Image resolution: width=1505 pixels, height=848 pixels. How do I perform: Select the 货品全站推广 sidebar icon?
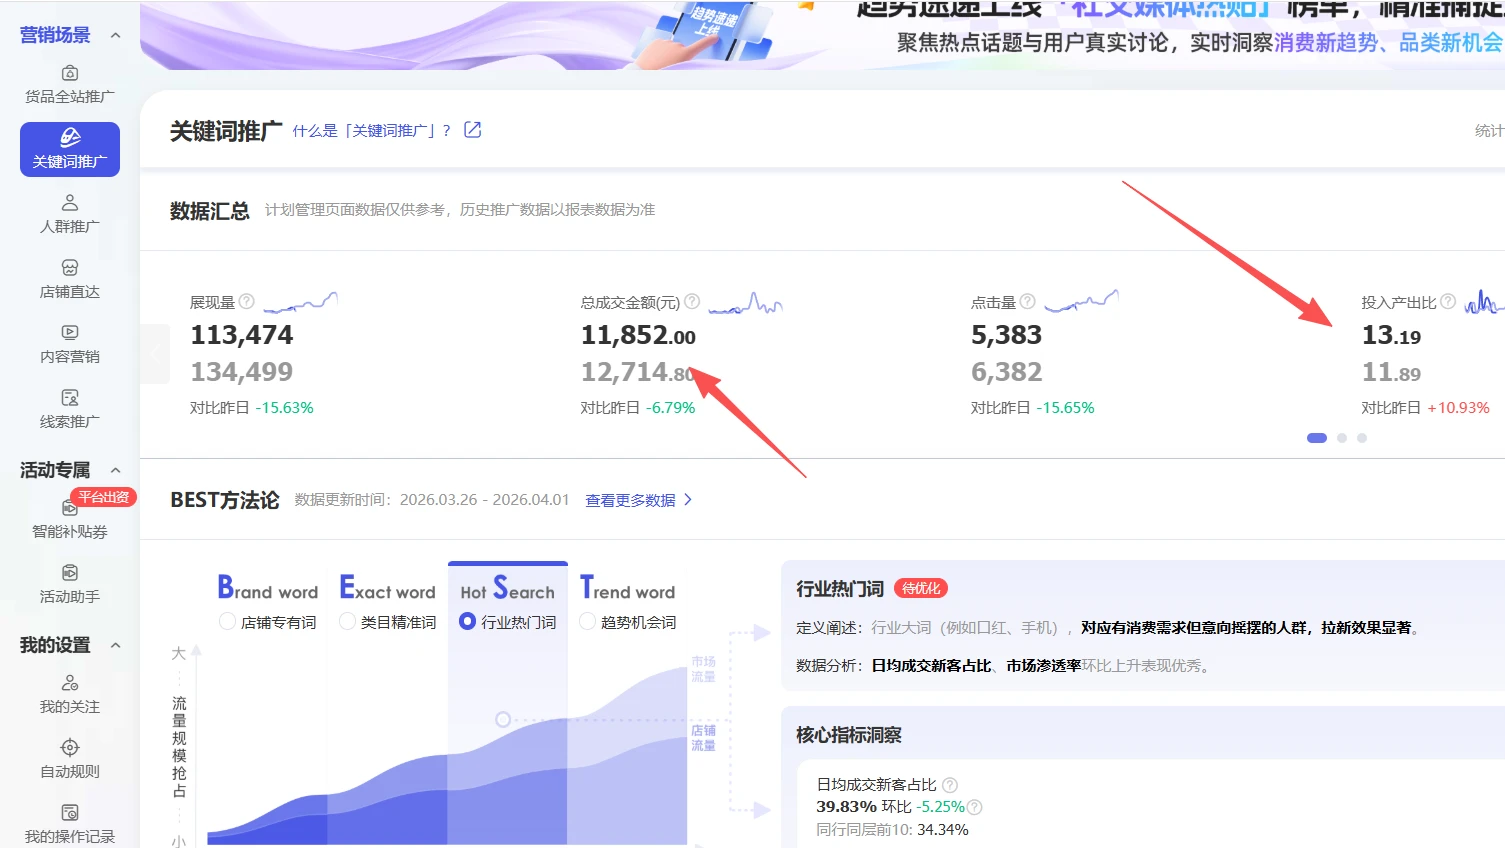coord(69,72)
